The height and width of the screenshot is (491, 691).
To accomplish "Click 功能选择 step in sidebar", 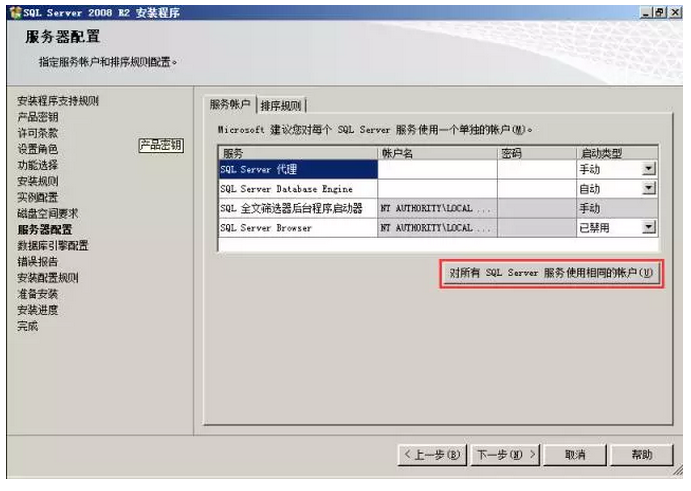I will click(37, 165).
